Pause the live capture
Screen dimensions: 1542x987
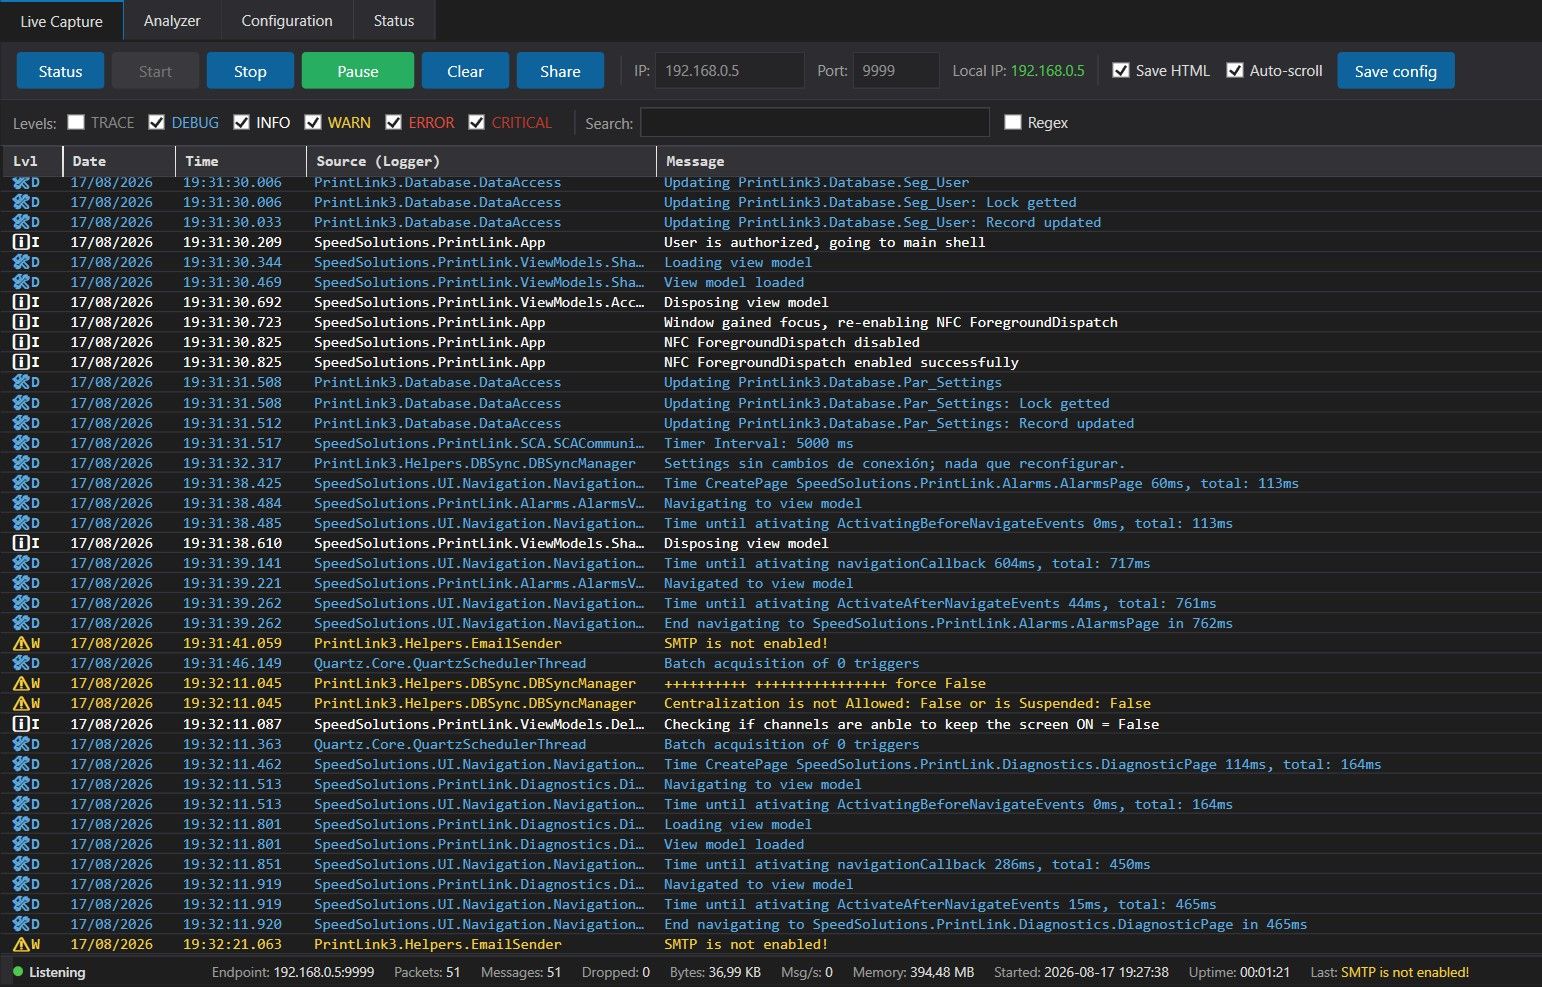tap(358, 71)
